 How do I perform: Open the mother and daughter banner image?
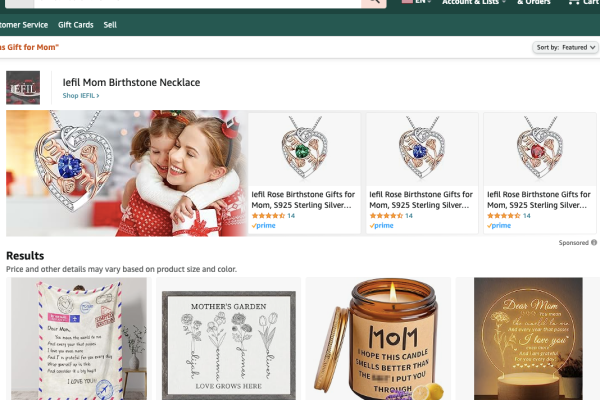point(126,173)
